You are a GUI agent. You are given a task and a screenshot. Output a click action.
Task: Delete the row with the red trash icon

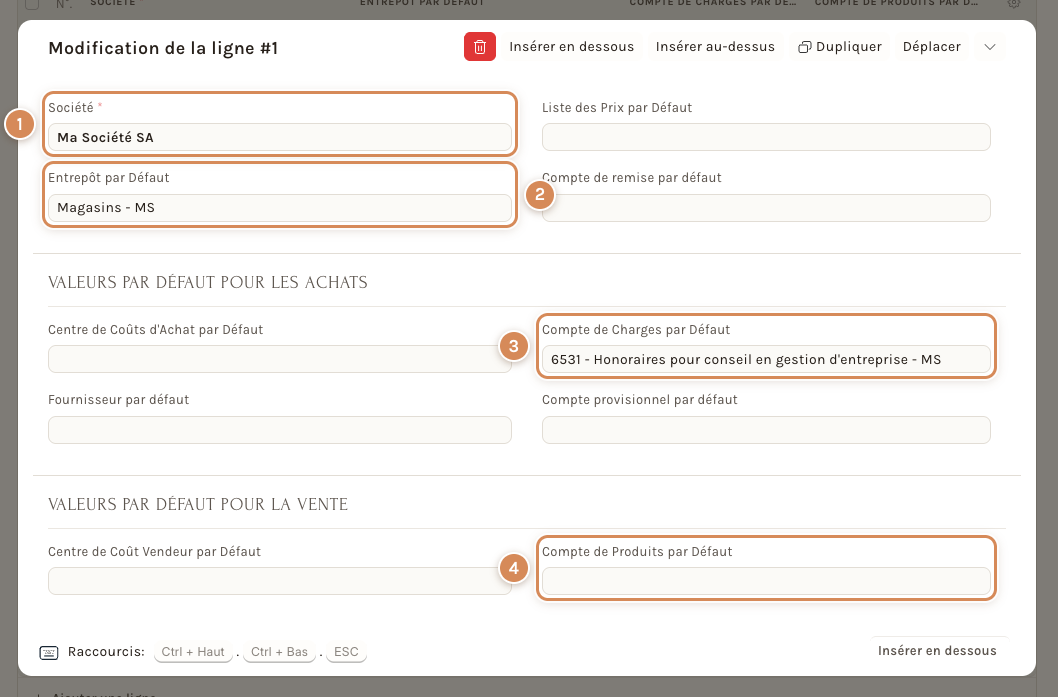point(480,47)
